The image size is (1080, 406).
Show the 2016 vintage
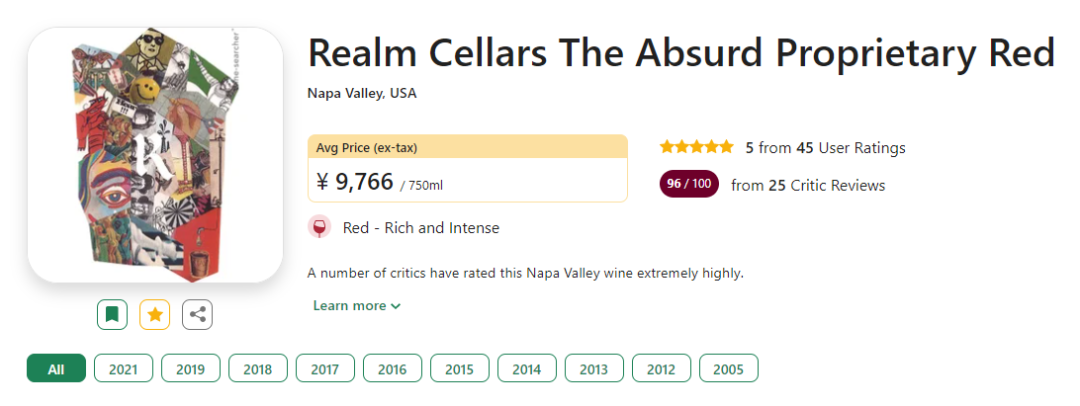click(392, 368)
